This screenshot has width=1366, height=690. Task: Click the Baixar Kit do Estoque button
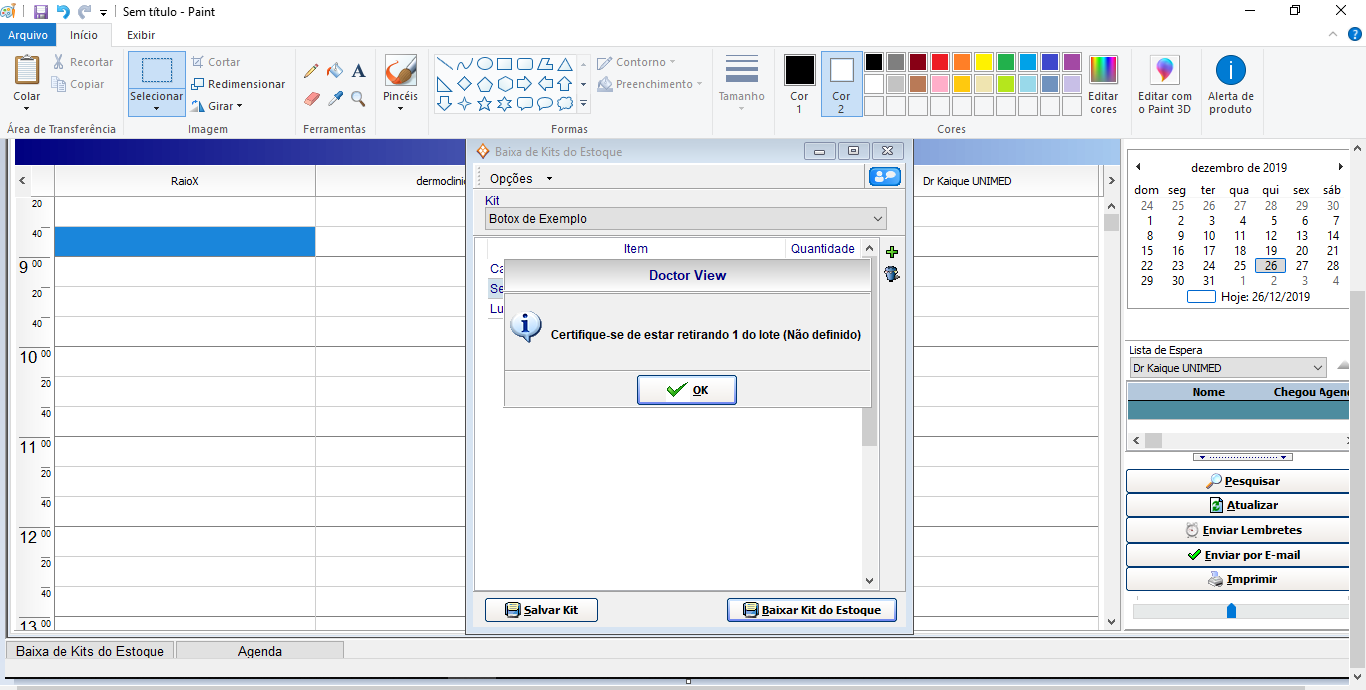point(811,610)
